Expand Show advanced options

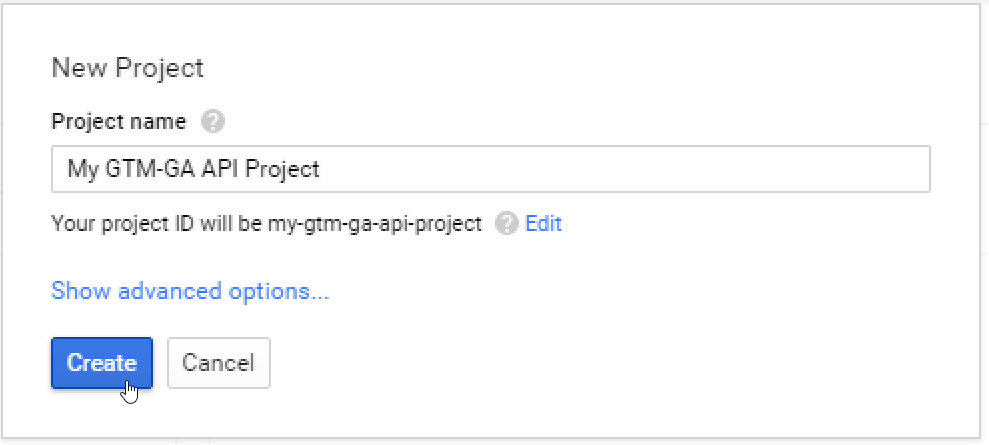click(x=190, y=292)
